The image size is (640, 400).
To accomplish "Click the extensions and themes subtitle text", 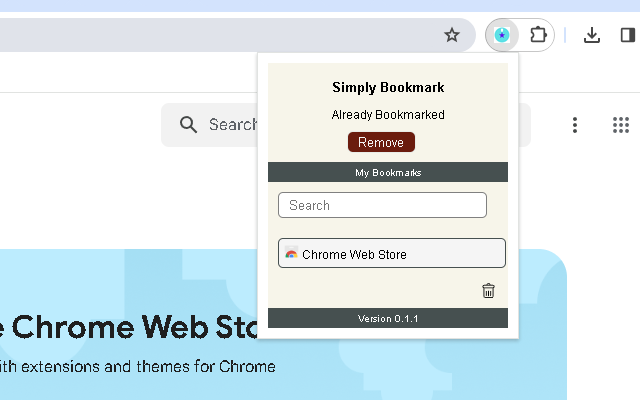I will click(138, 367).
